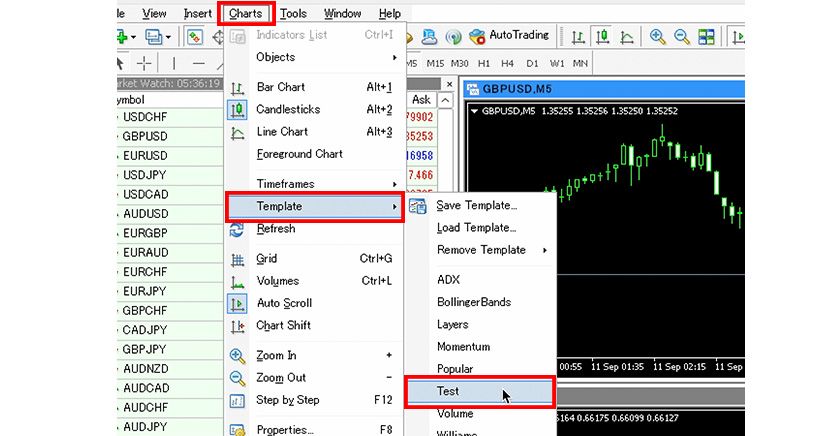
Task: Select Line Chart menu item
Action: pyautogui.click(x=315, y=132)
